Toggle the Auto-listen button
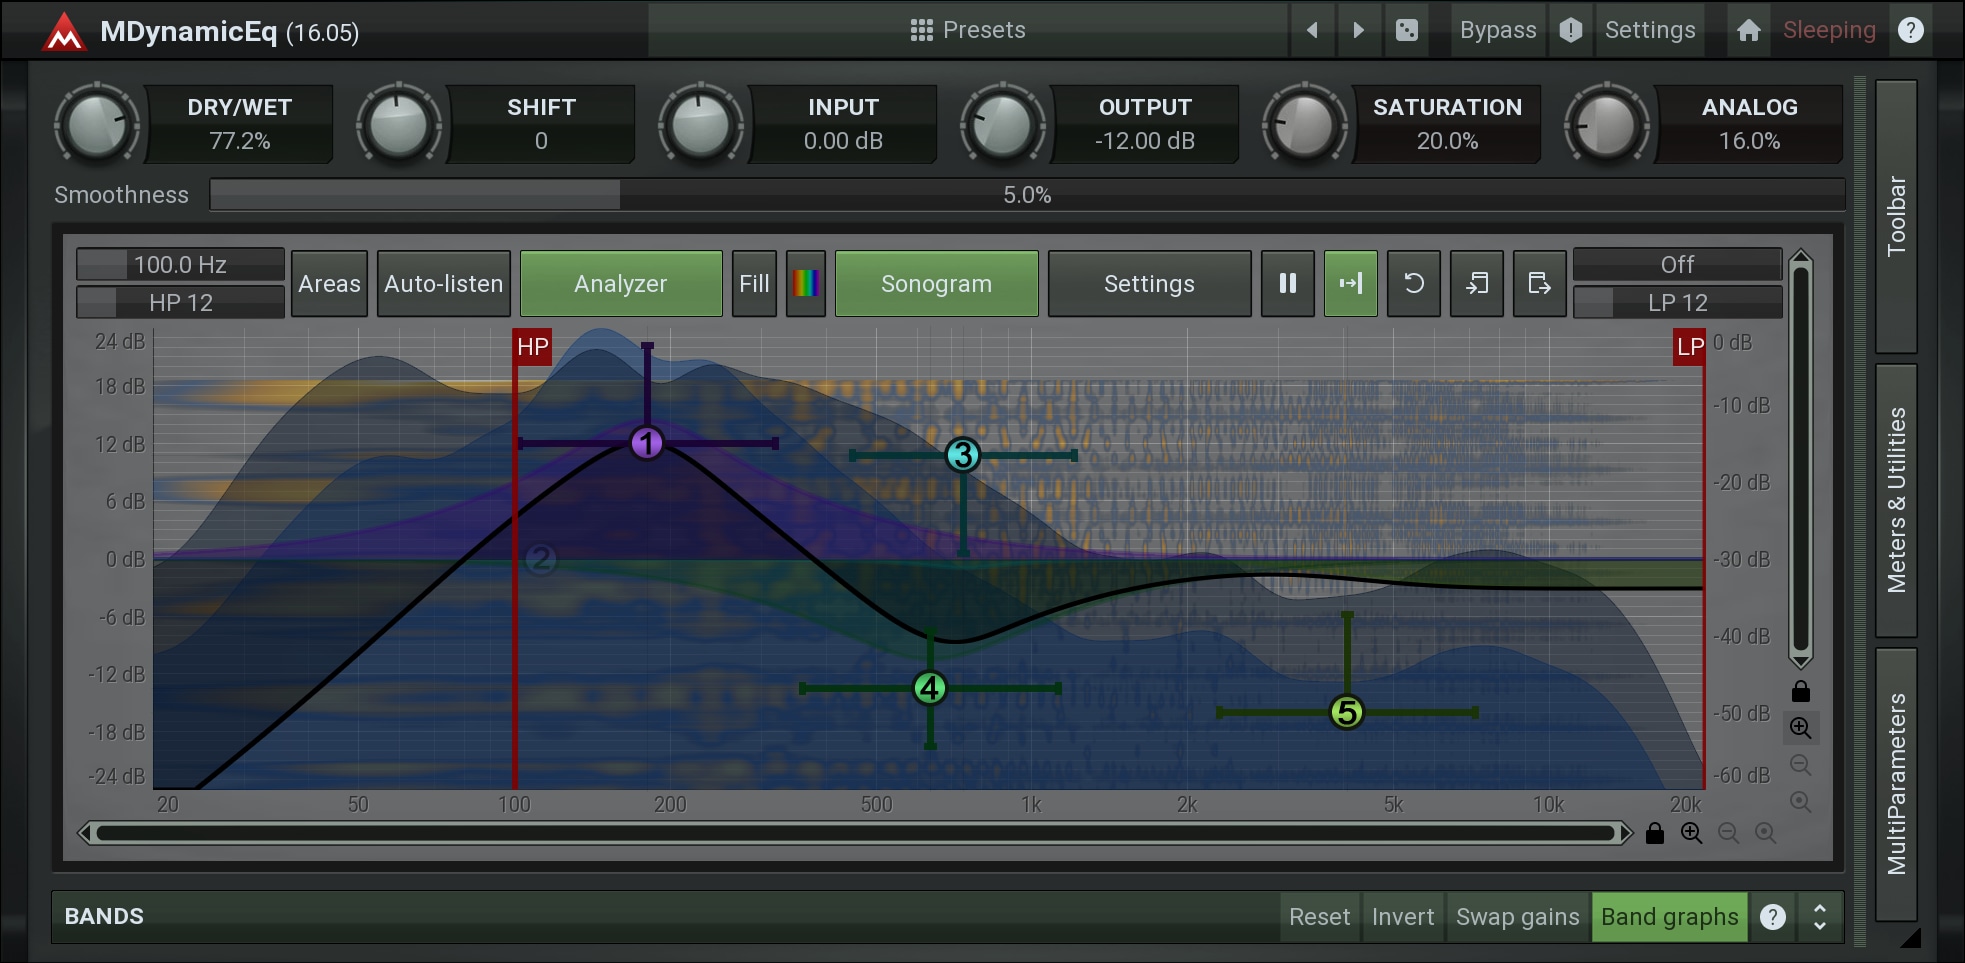 coord(444,284)
